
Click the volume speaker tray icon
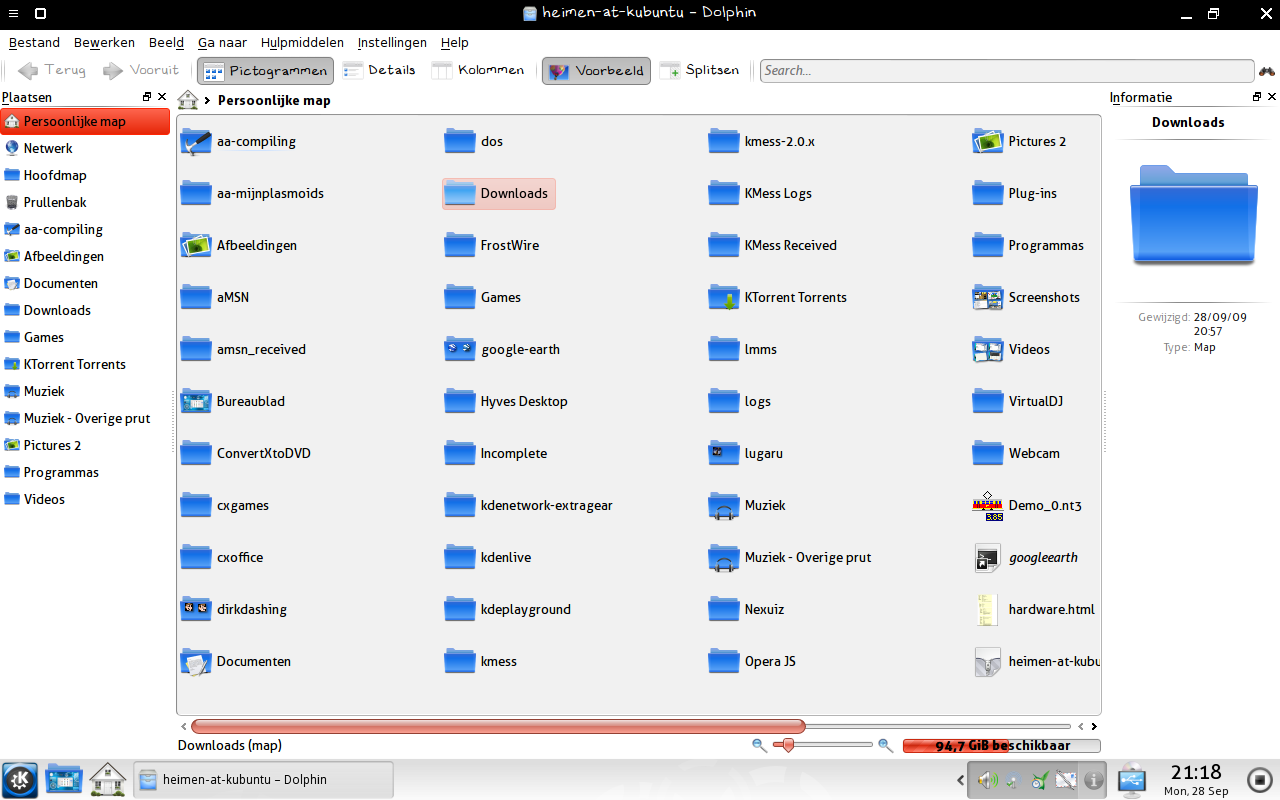tap(987, 780)
